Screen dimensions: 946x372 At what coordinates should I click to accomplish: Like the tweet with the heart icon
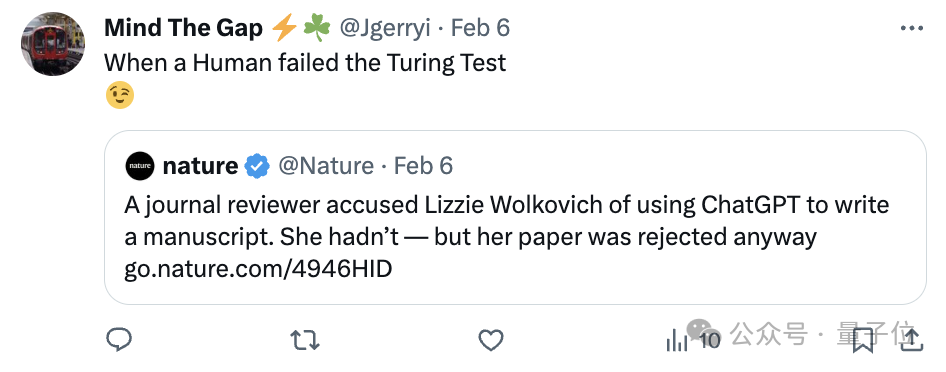490,341
